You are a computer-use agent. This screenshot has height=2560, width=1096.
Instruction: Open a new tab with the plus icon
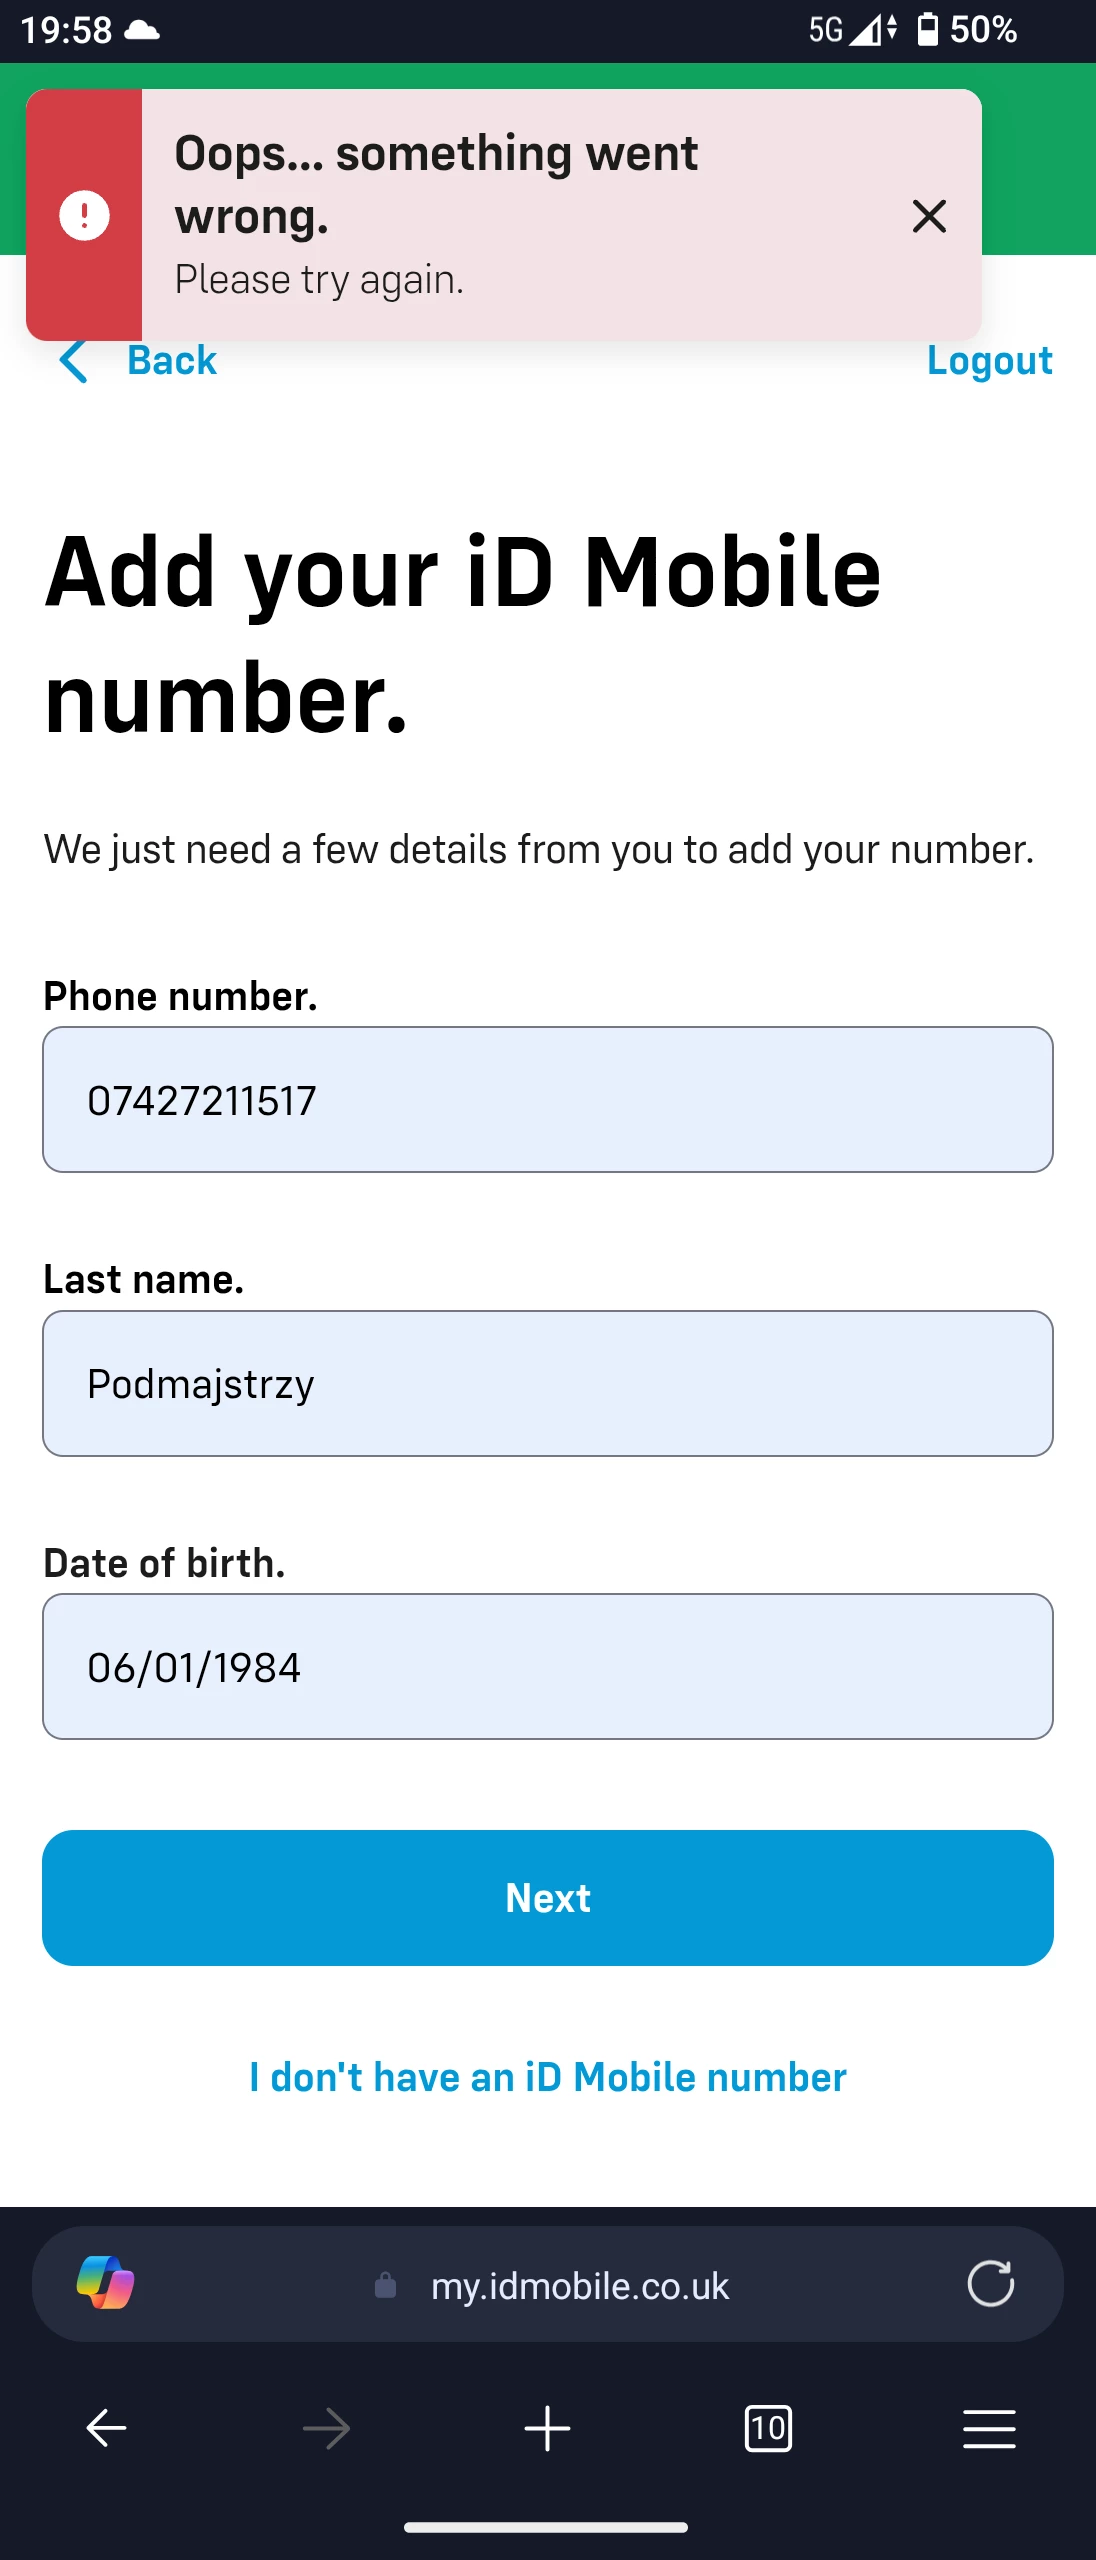[547, 2428]
